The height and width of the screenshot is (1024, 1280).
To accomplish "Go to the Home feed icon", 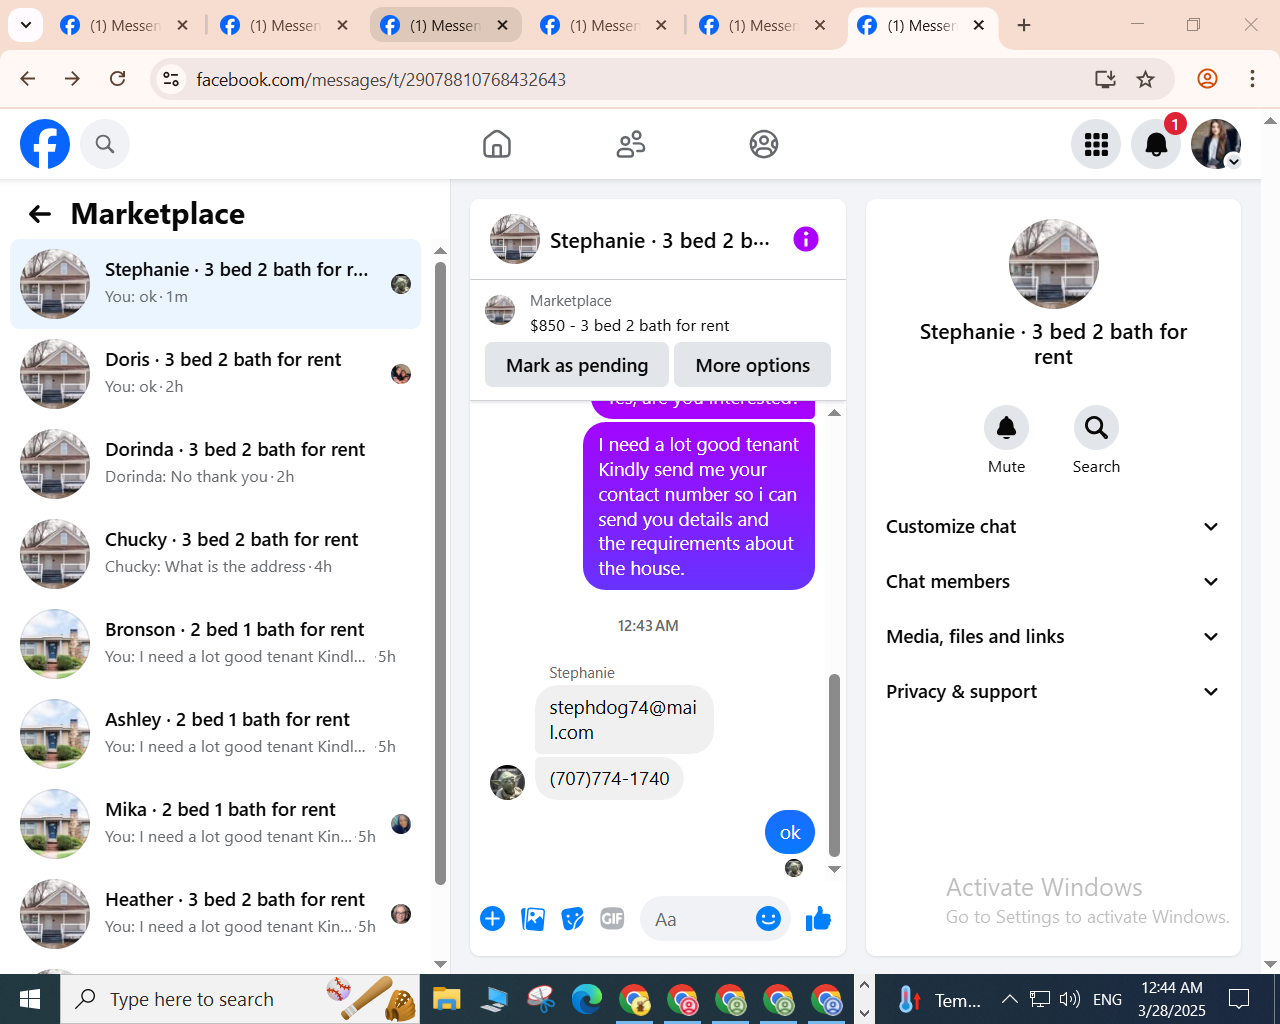I will [497, 144].
